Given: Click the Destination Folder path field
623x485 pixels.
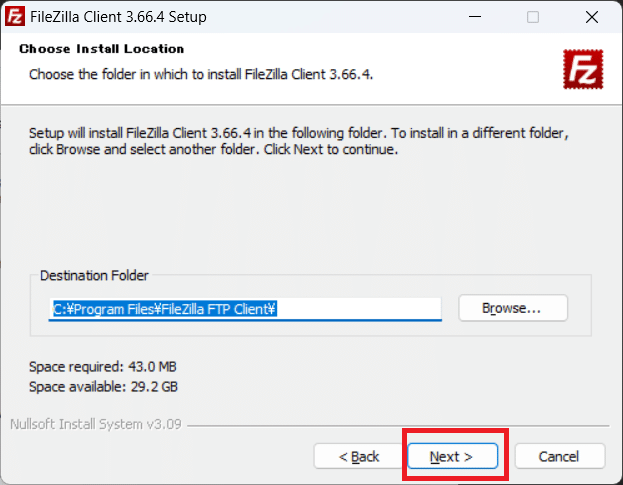Looking at the screenshot, I should pos(246,309).
